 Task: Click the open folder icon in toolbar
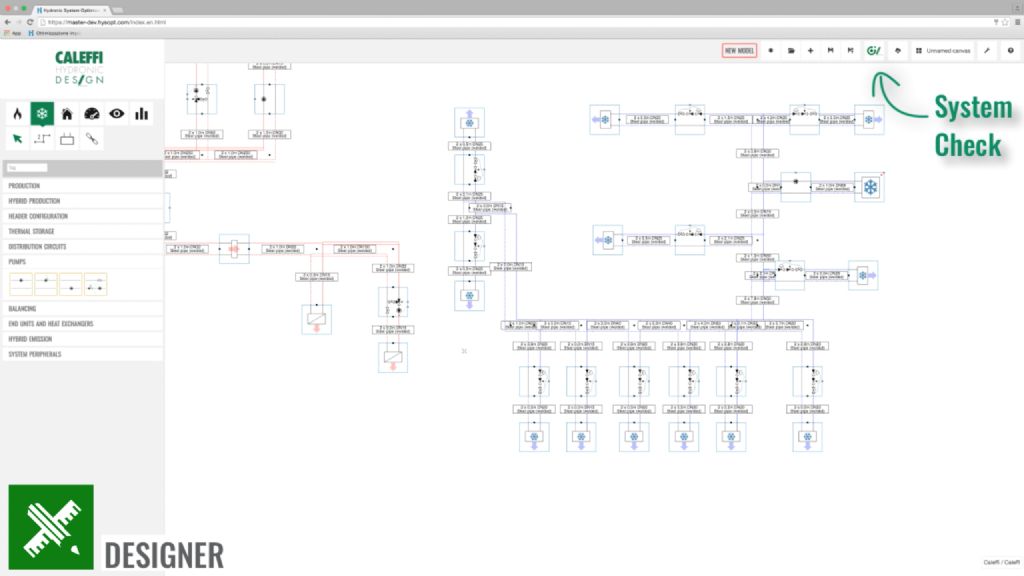[x=790, y=50]
